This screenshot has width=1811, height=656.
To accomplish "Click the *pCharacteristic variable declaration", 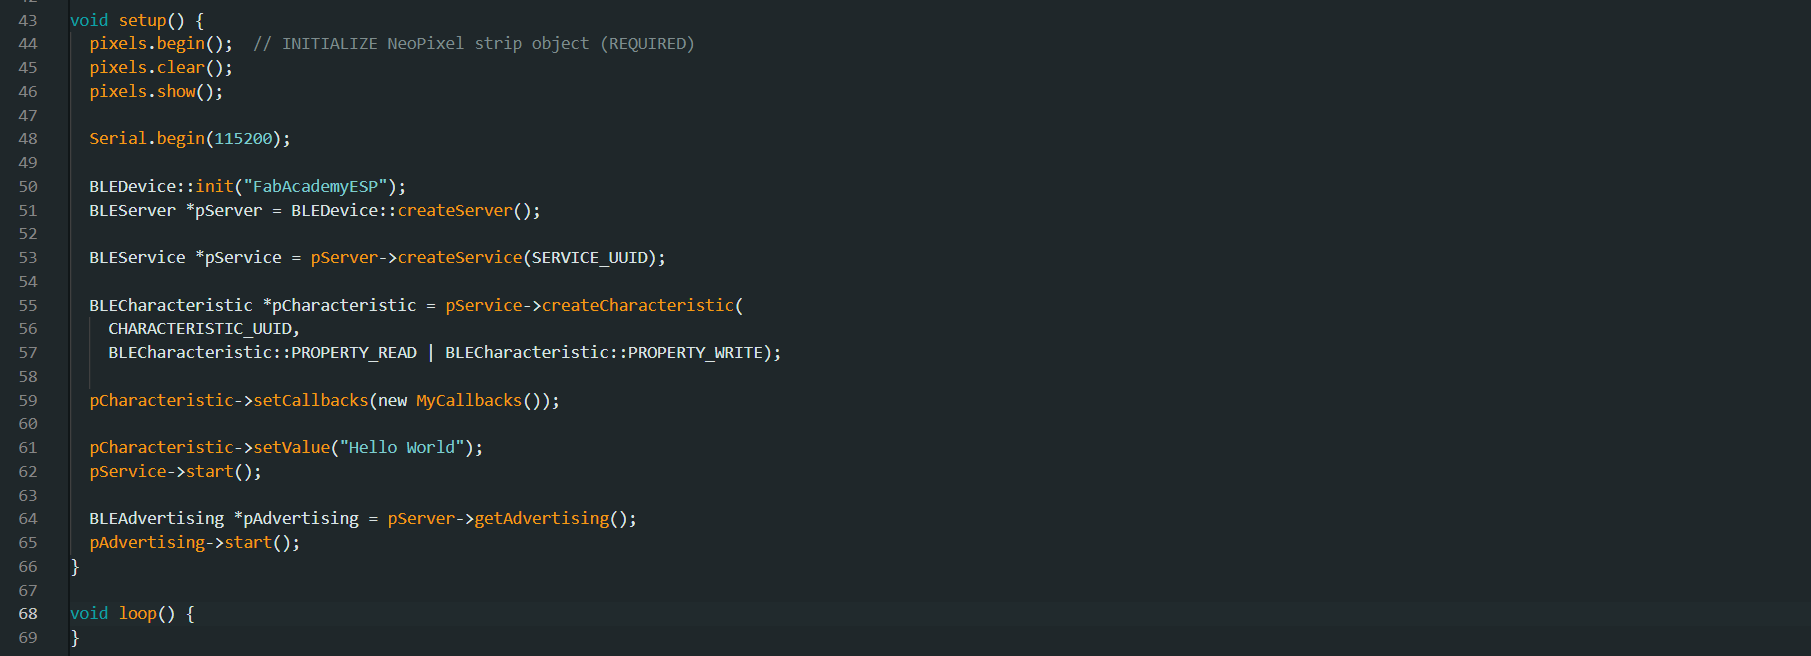I will point(339,306).
